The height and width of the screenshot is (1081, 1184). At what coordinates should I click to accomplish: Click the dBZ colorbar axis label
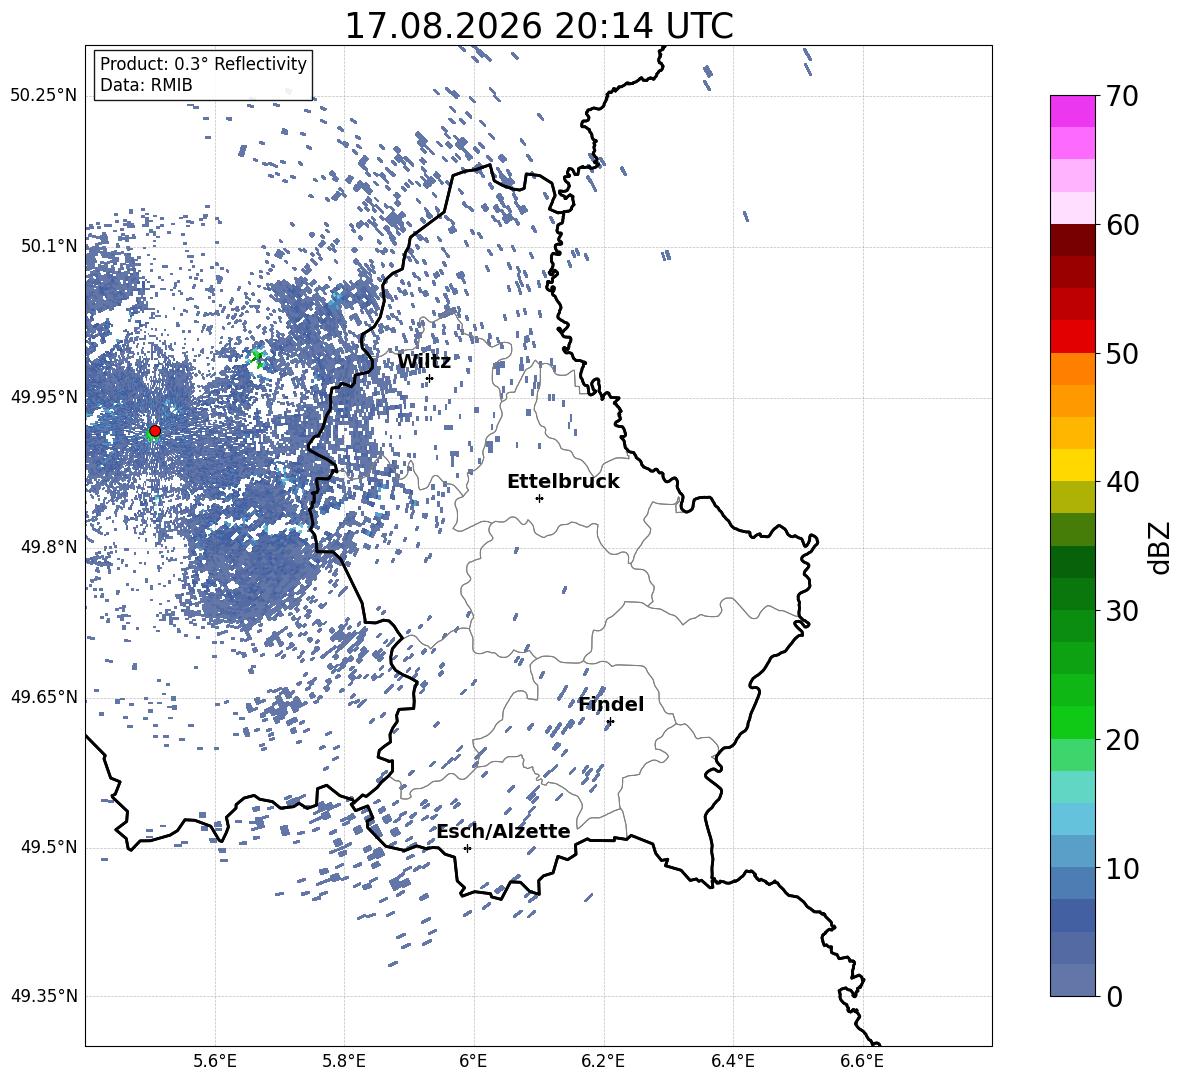click(x=1160, y=547)
